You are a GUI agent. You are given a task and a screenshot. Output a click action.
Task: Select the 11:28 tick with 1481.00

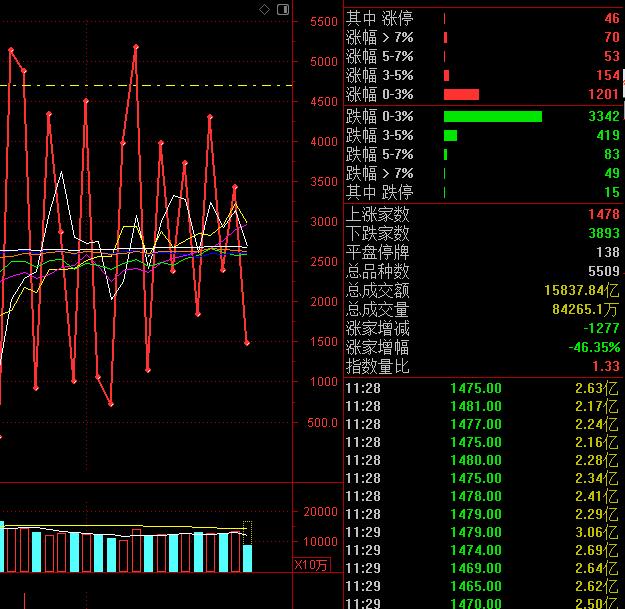[x=483, y=406]
